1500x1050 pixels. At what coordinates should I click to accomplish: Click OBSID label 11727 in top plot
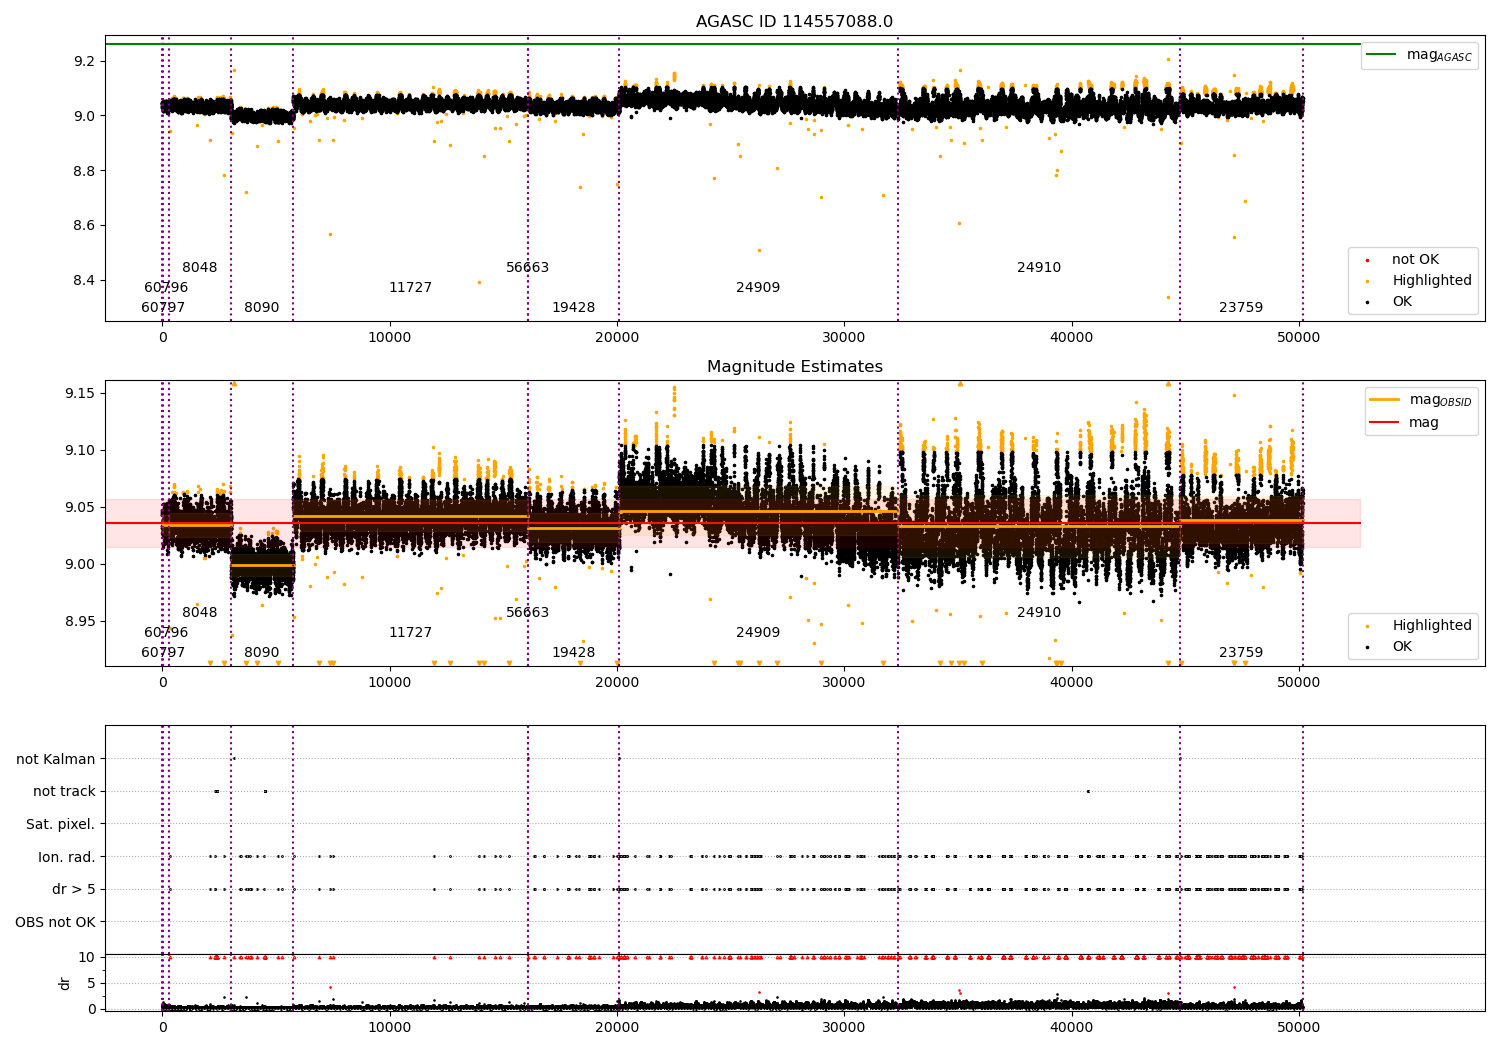(410, 288)
